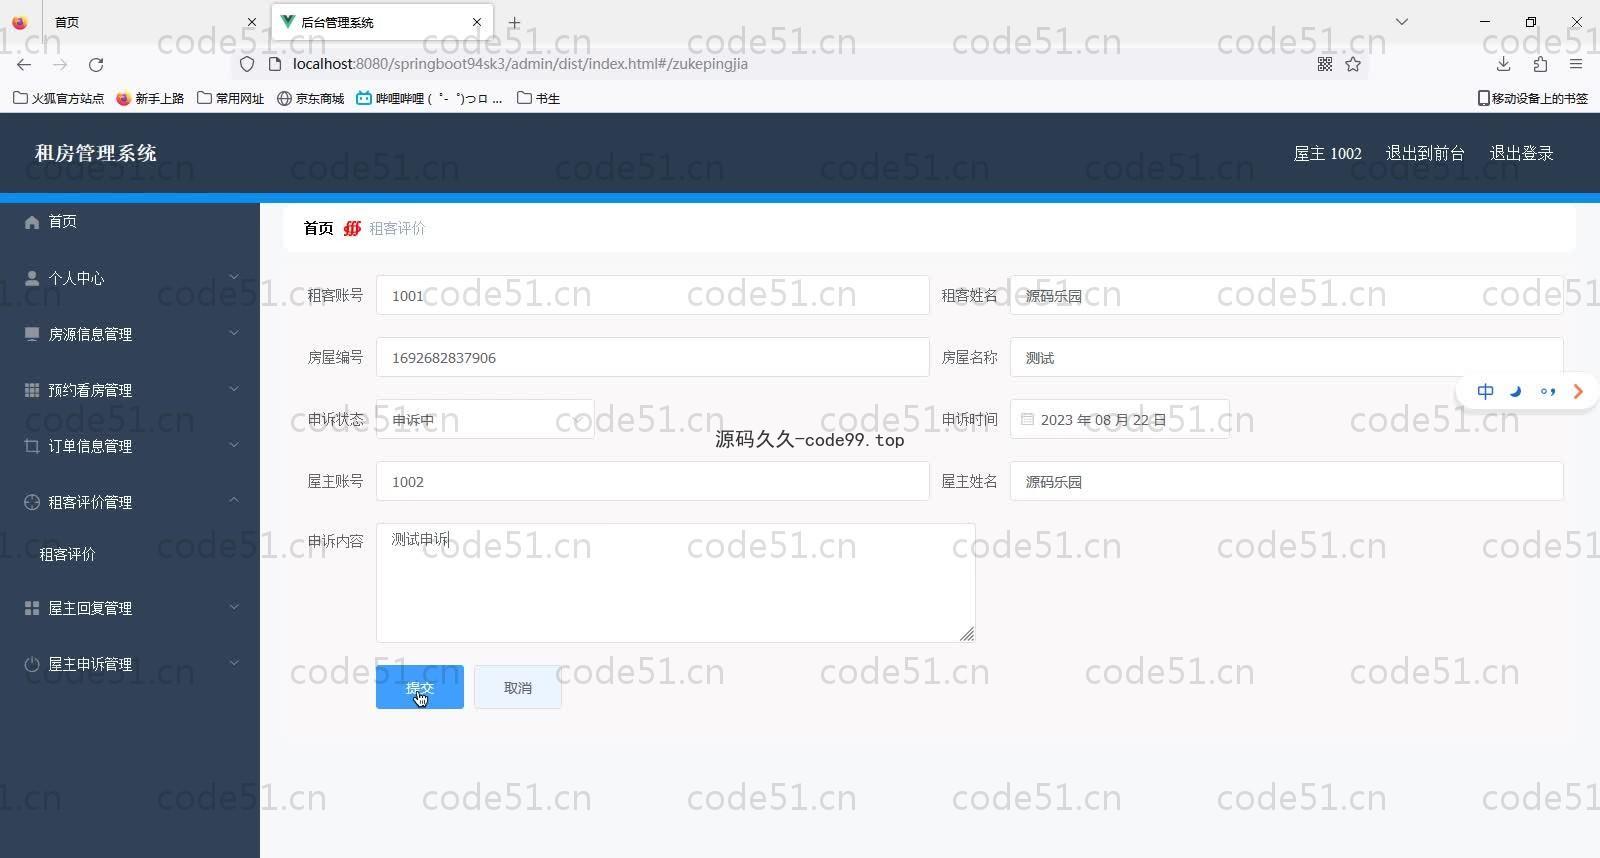Image resolution: width=1600 pixels, height=858 pixels.
Task: Expand the 屋主回复管理 menu
Action: tap(233, 607)
